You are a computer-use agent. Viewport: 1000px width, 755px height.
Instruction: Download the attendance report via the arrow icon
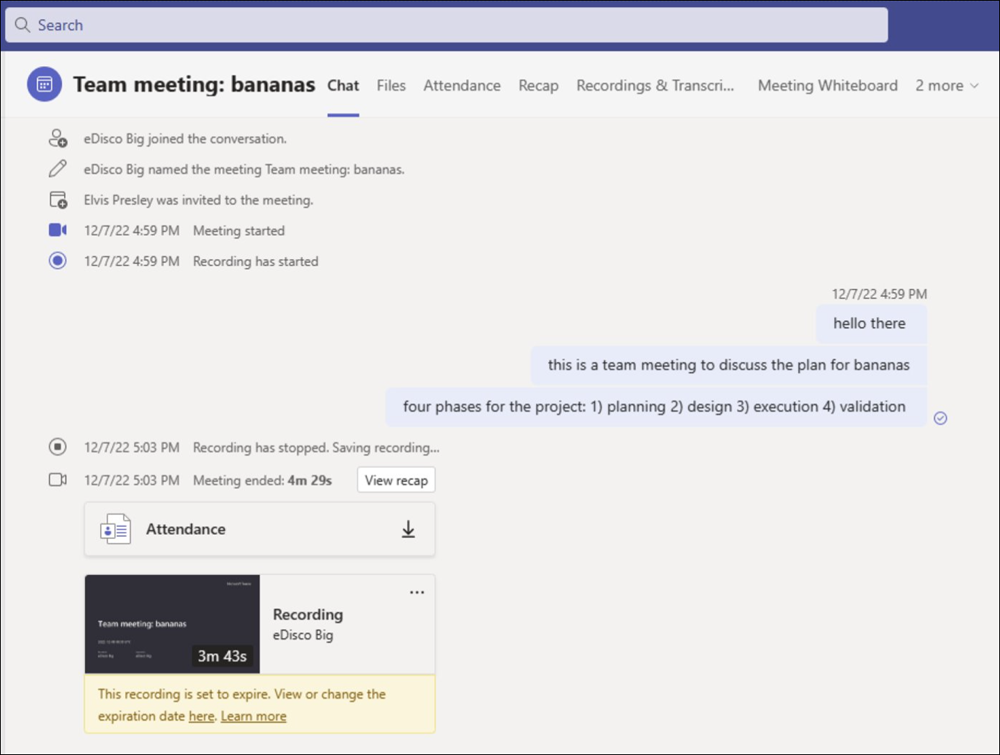(x=408, y=528)
